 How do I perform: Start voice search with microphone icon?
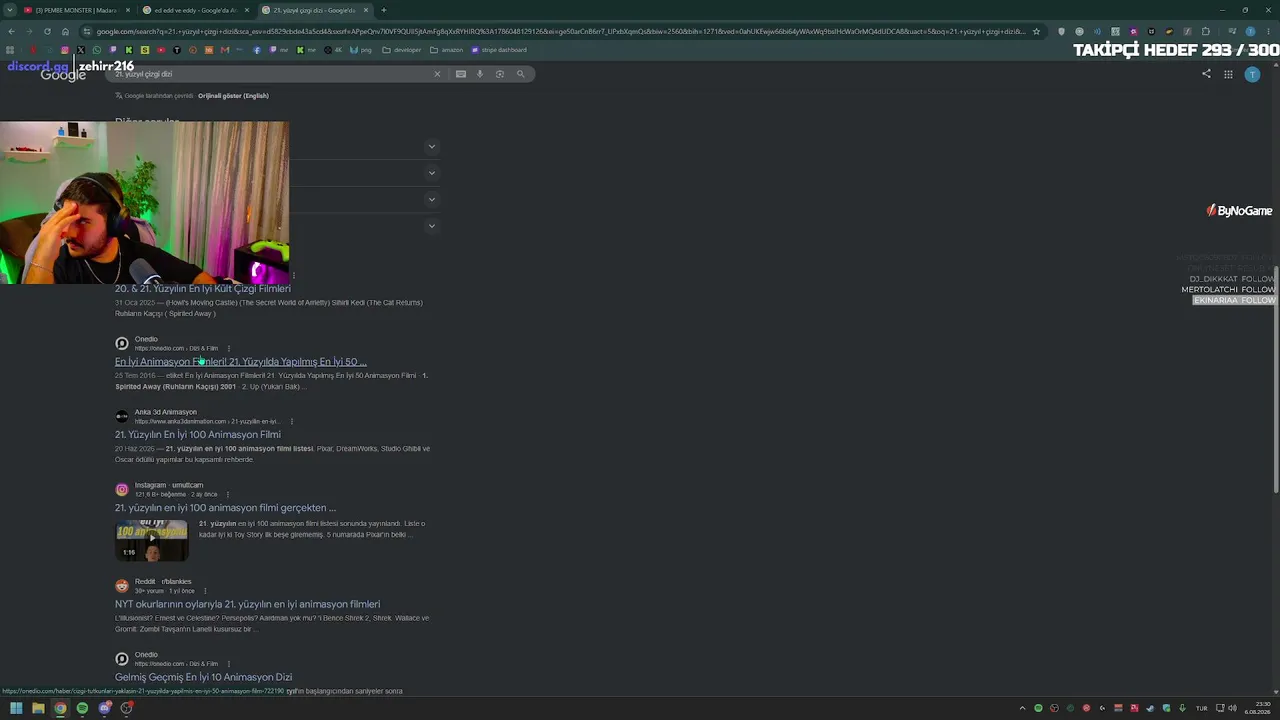tap(480, 74)
